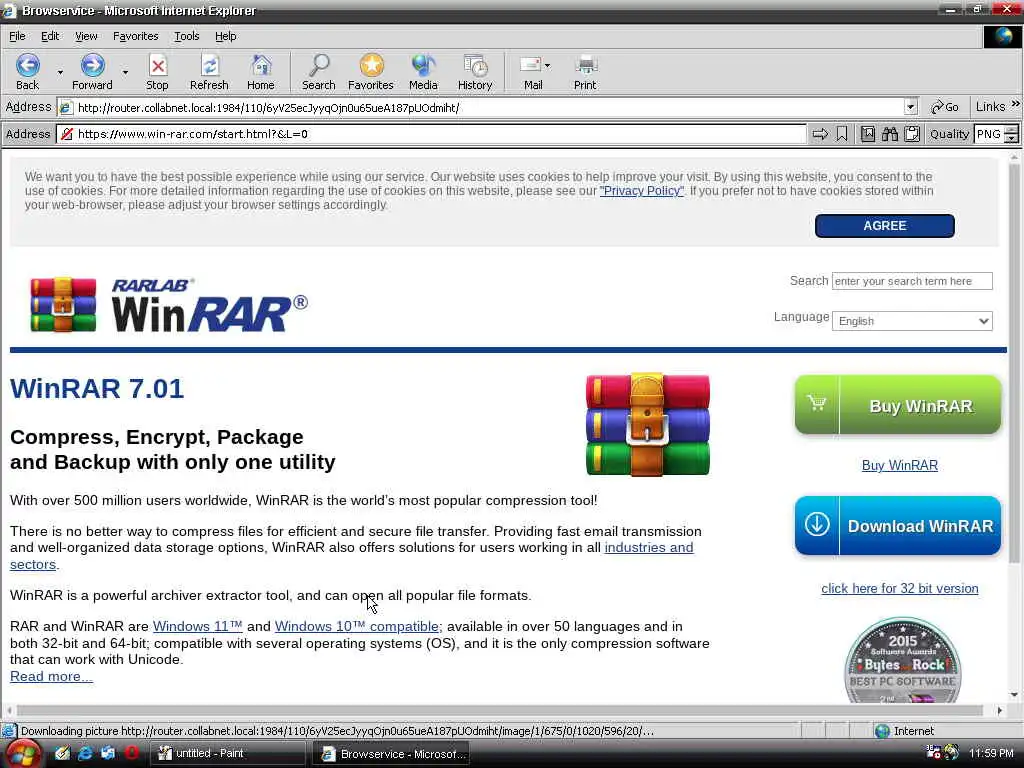
Task: Open the Windows 10 compatible link
Action: pyautogui.click(x=357, y=626)
